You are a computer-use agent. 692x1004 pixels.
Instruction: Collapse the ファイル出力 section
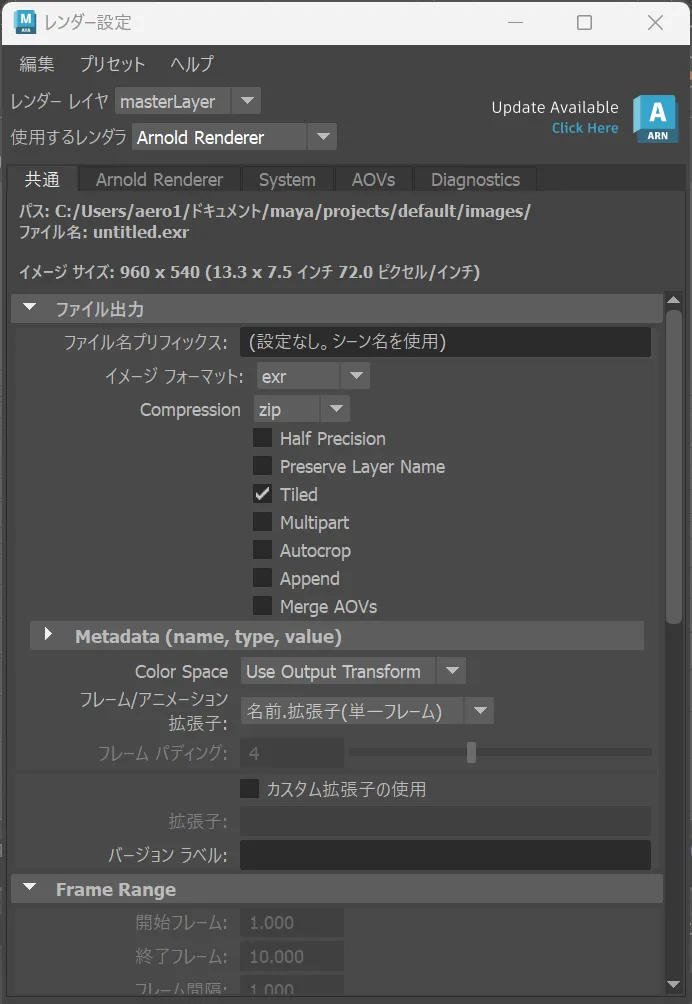pos(29,308)
